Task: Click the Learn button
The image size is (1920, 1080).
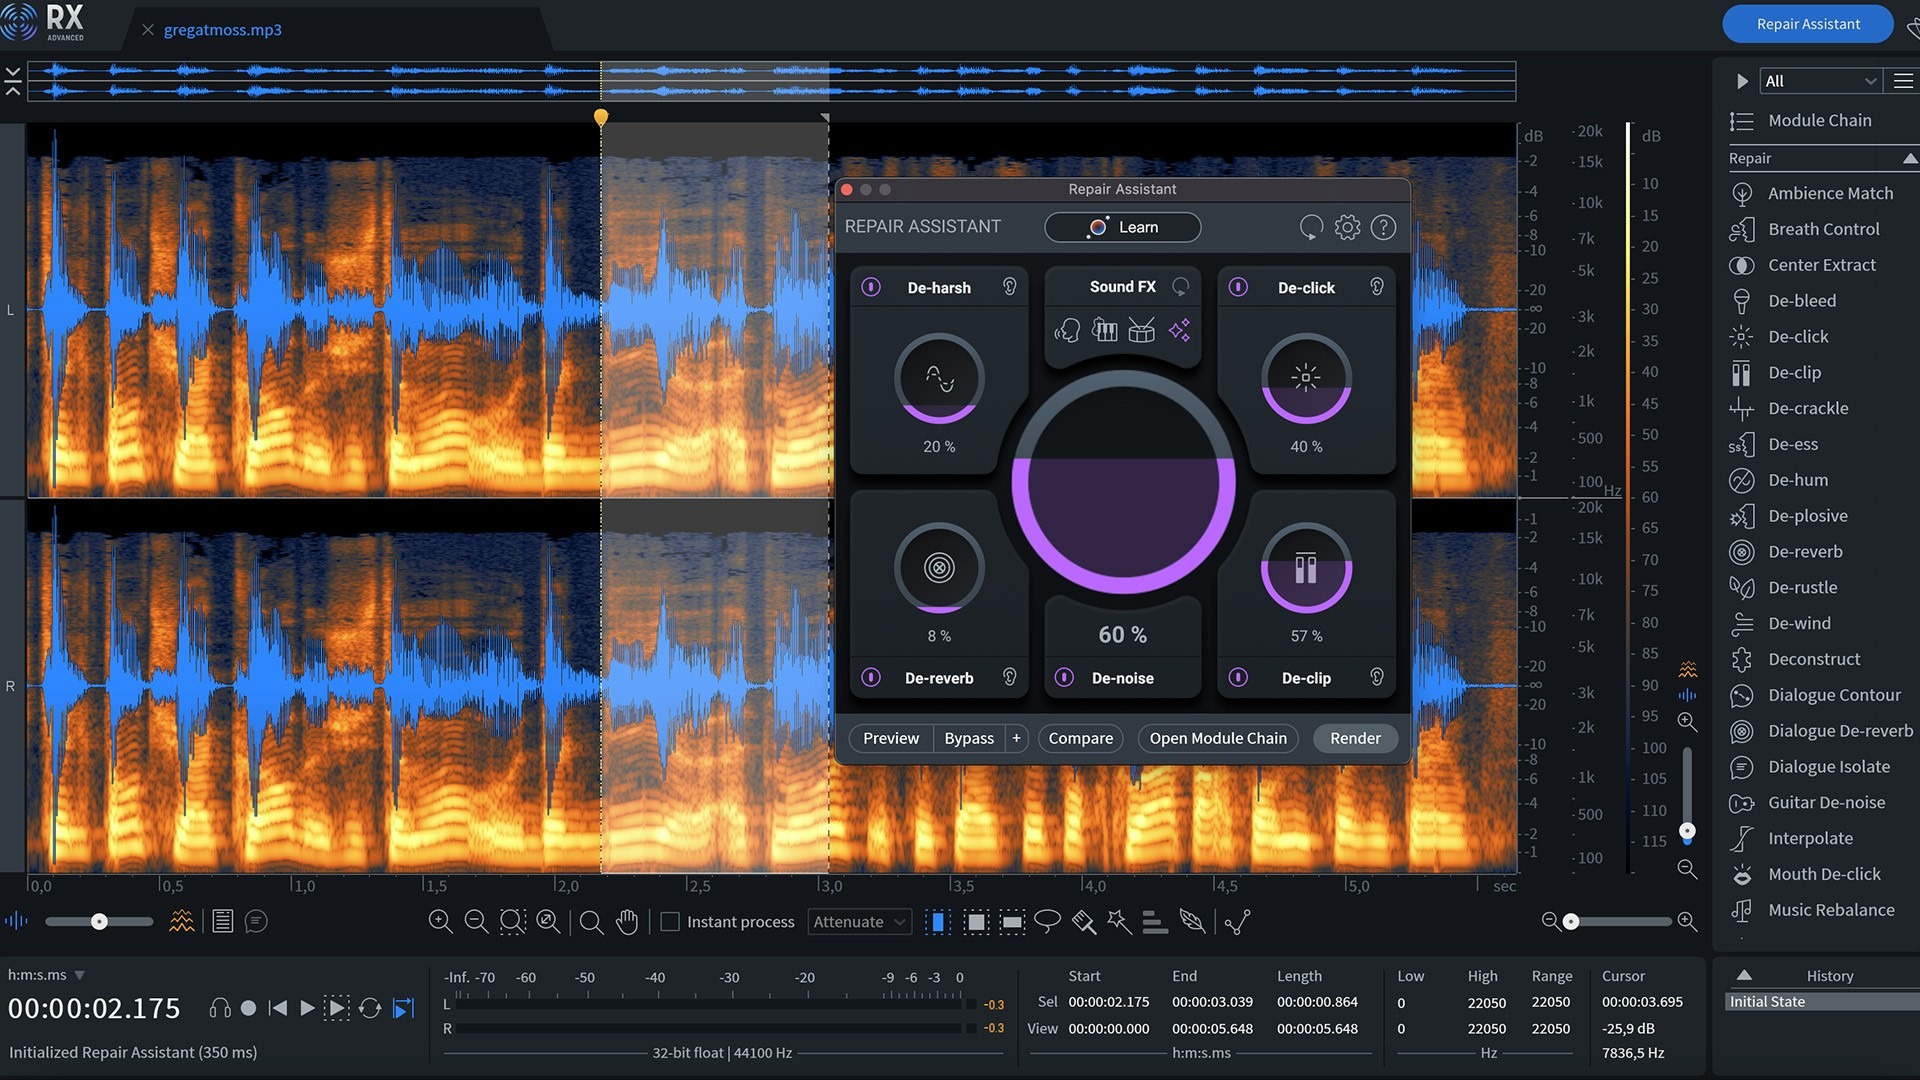Action: [x=1122, y=227]
